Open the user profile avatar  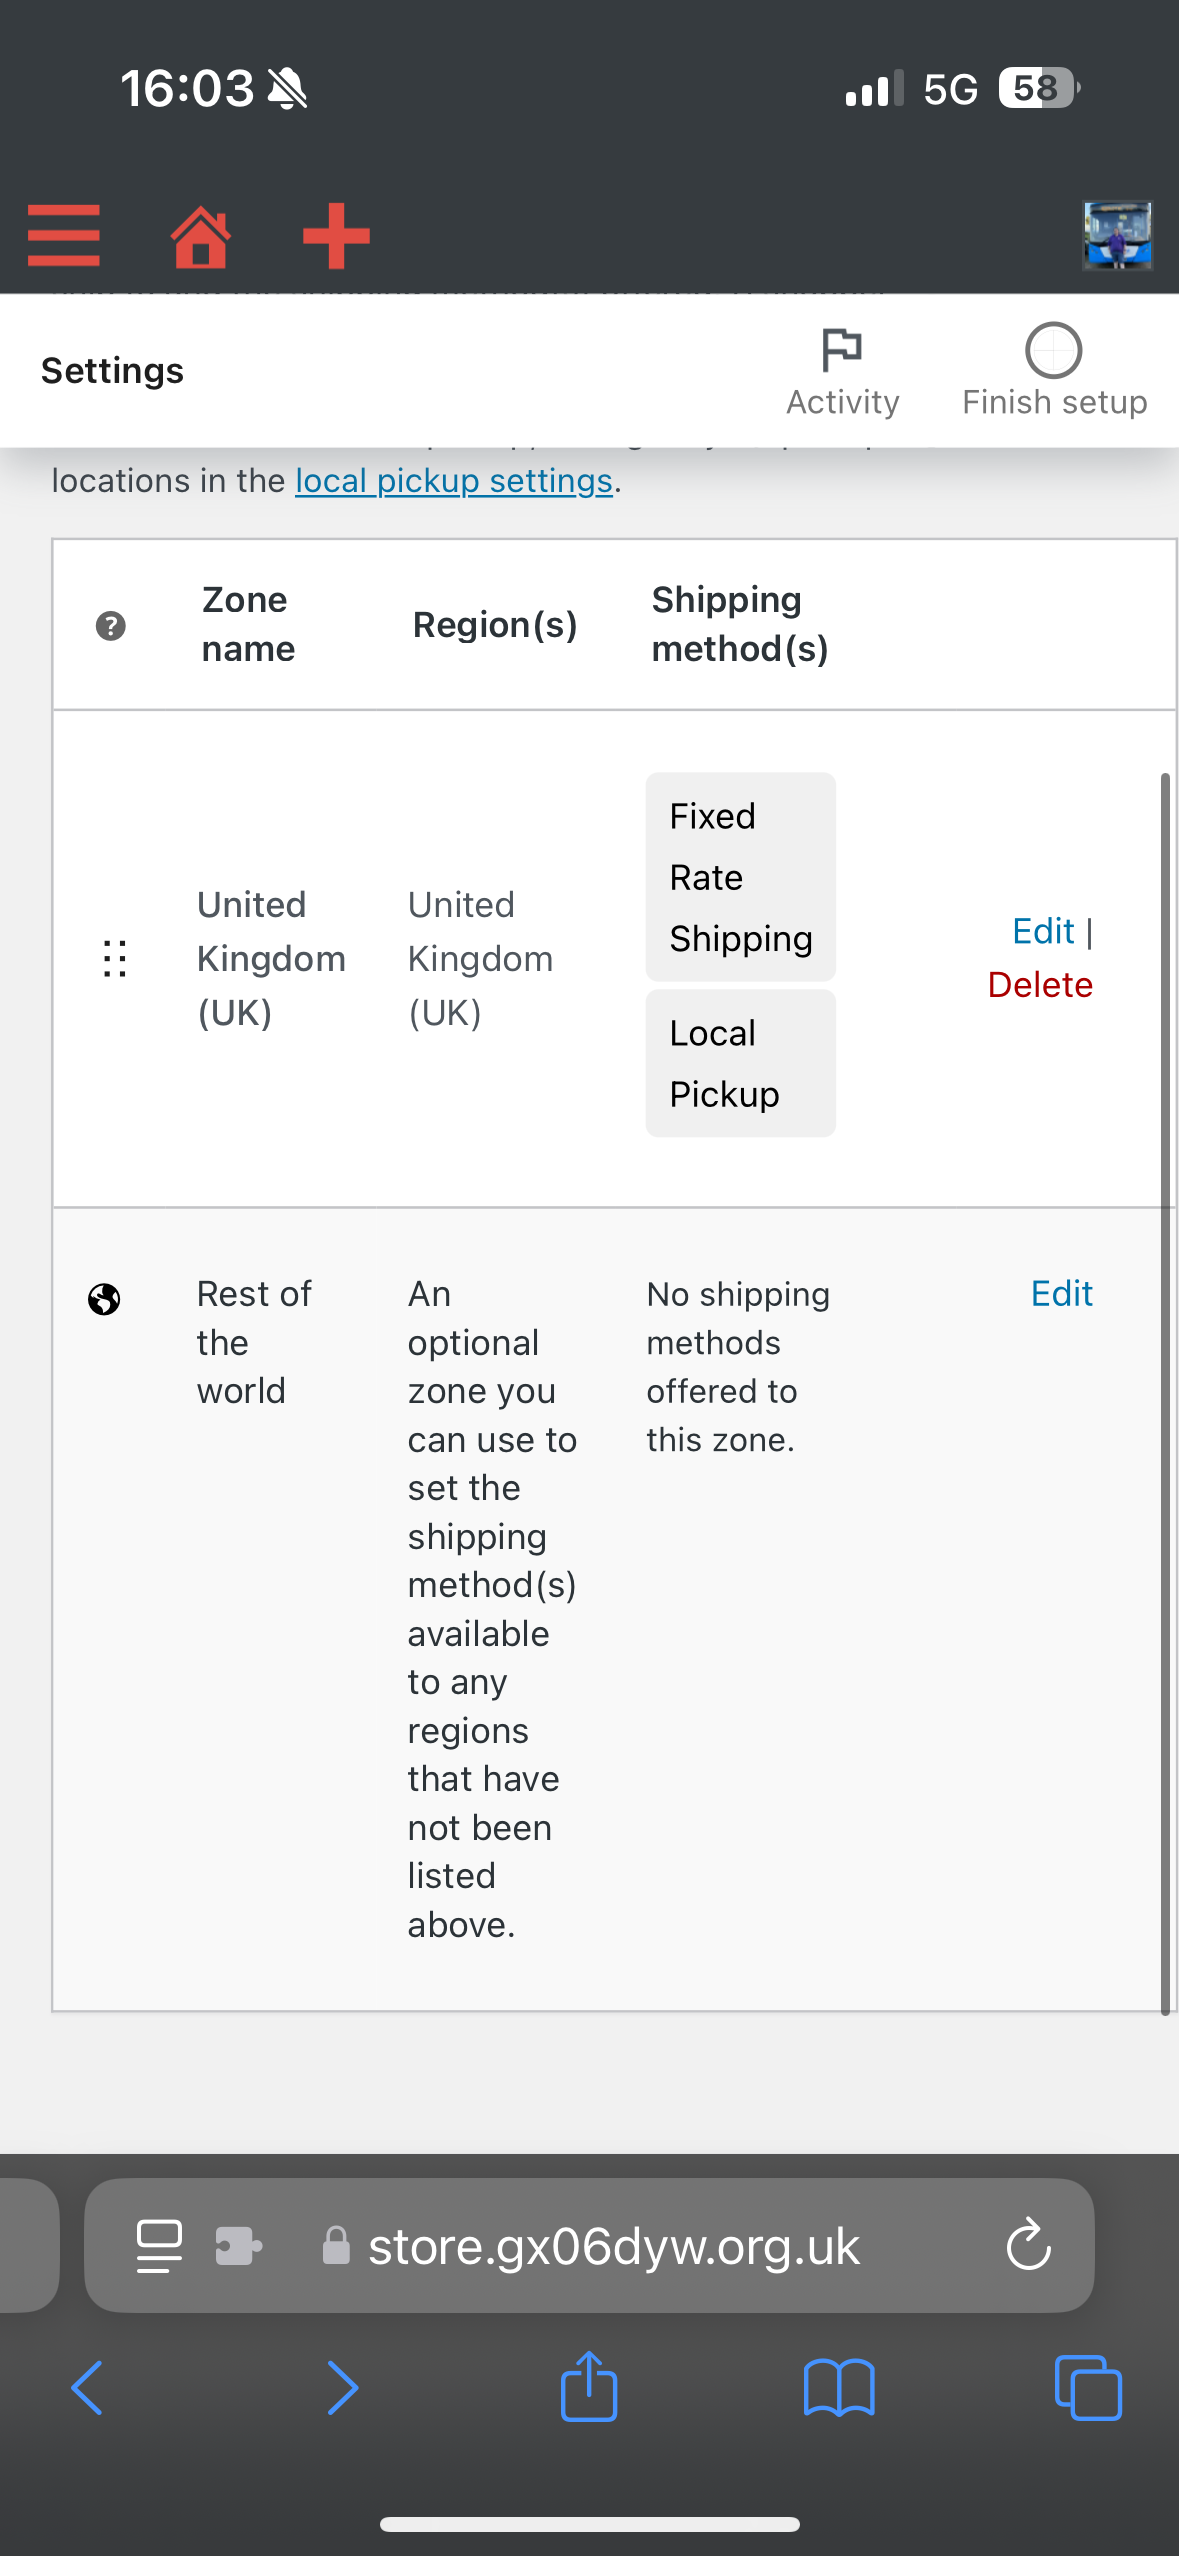[x=1117, y=236]
